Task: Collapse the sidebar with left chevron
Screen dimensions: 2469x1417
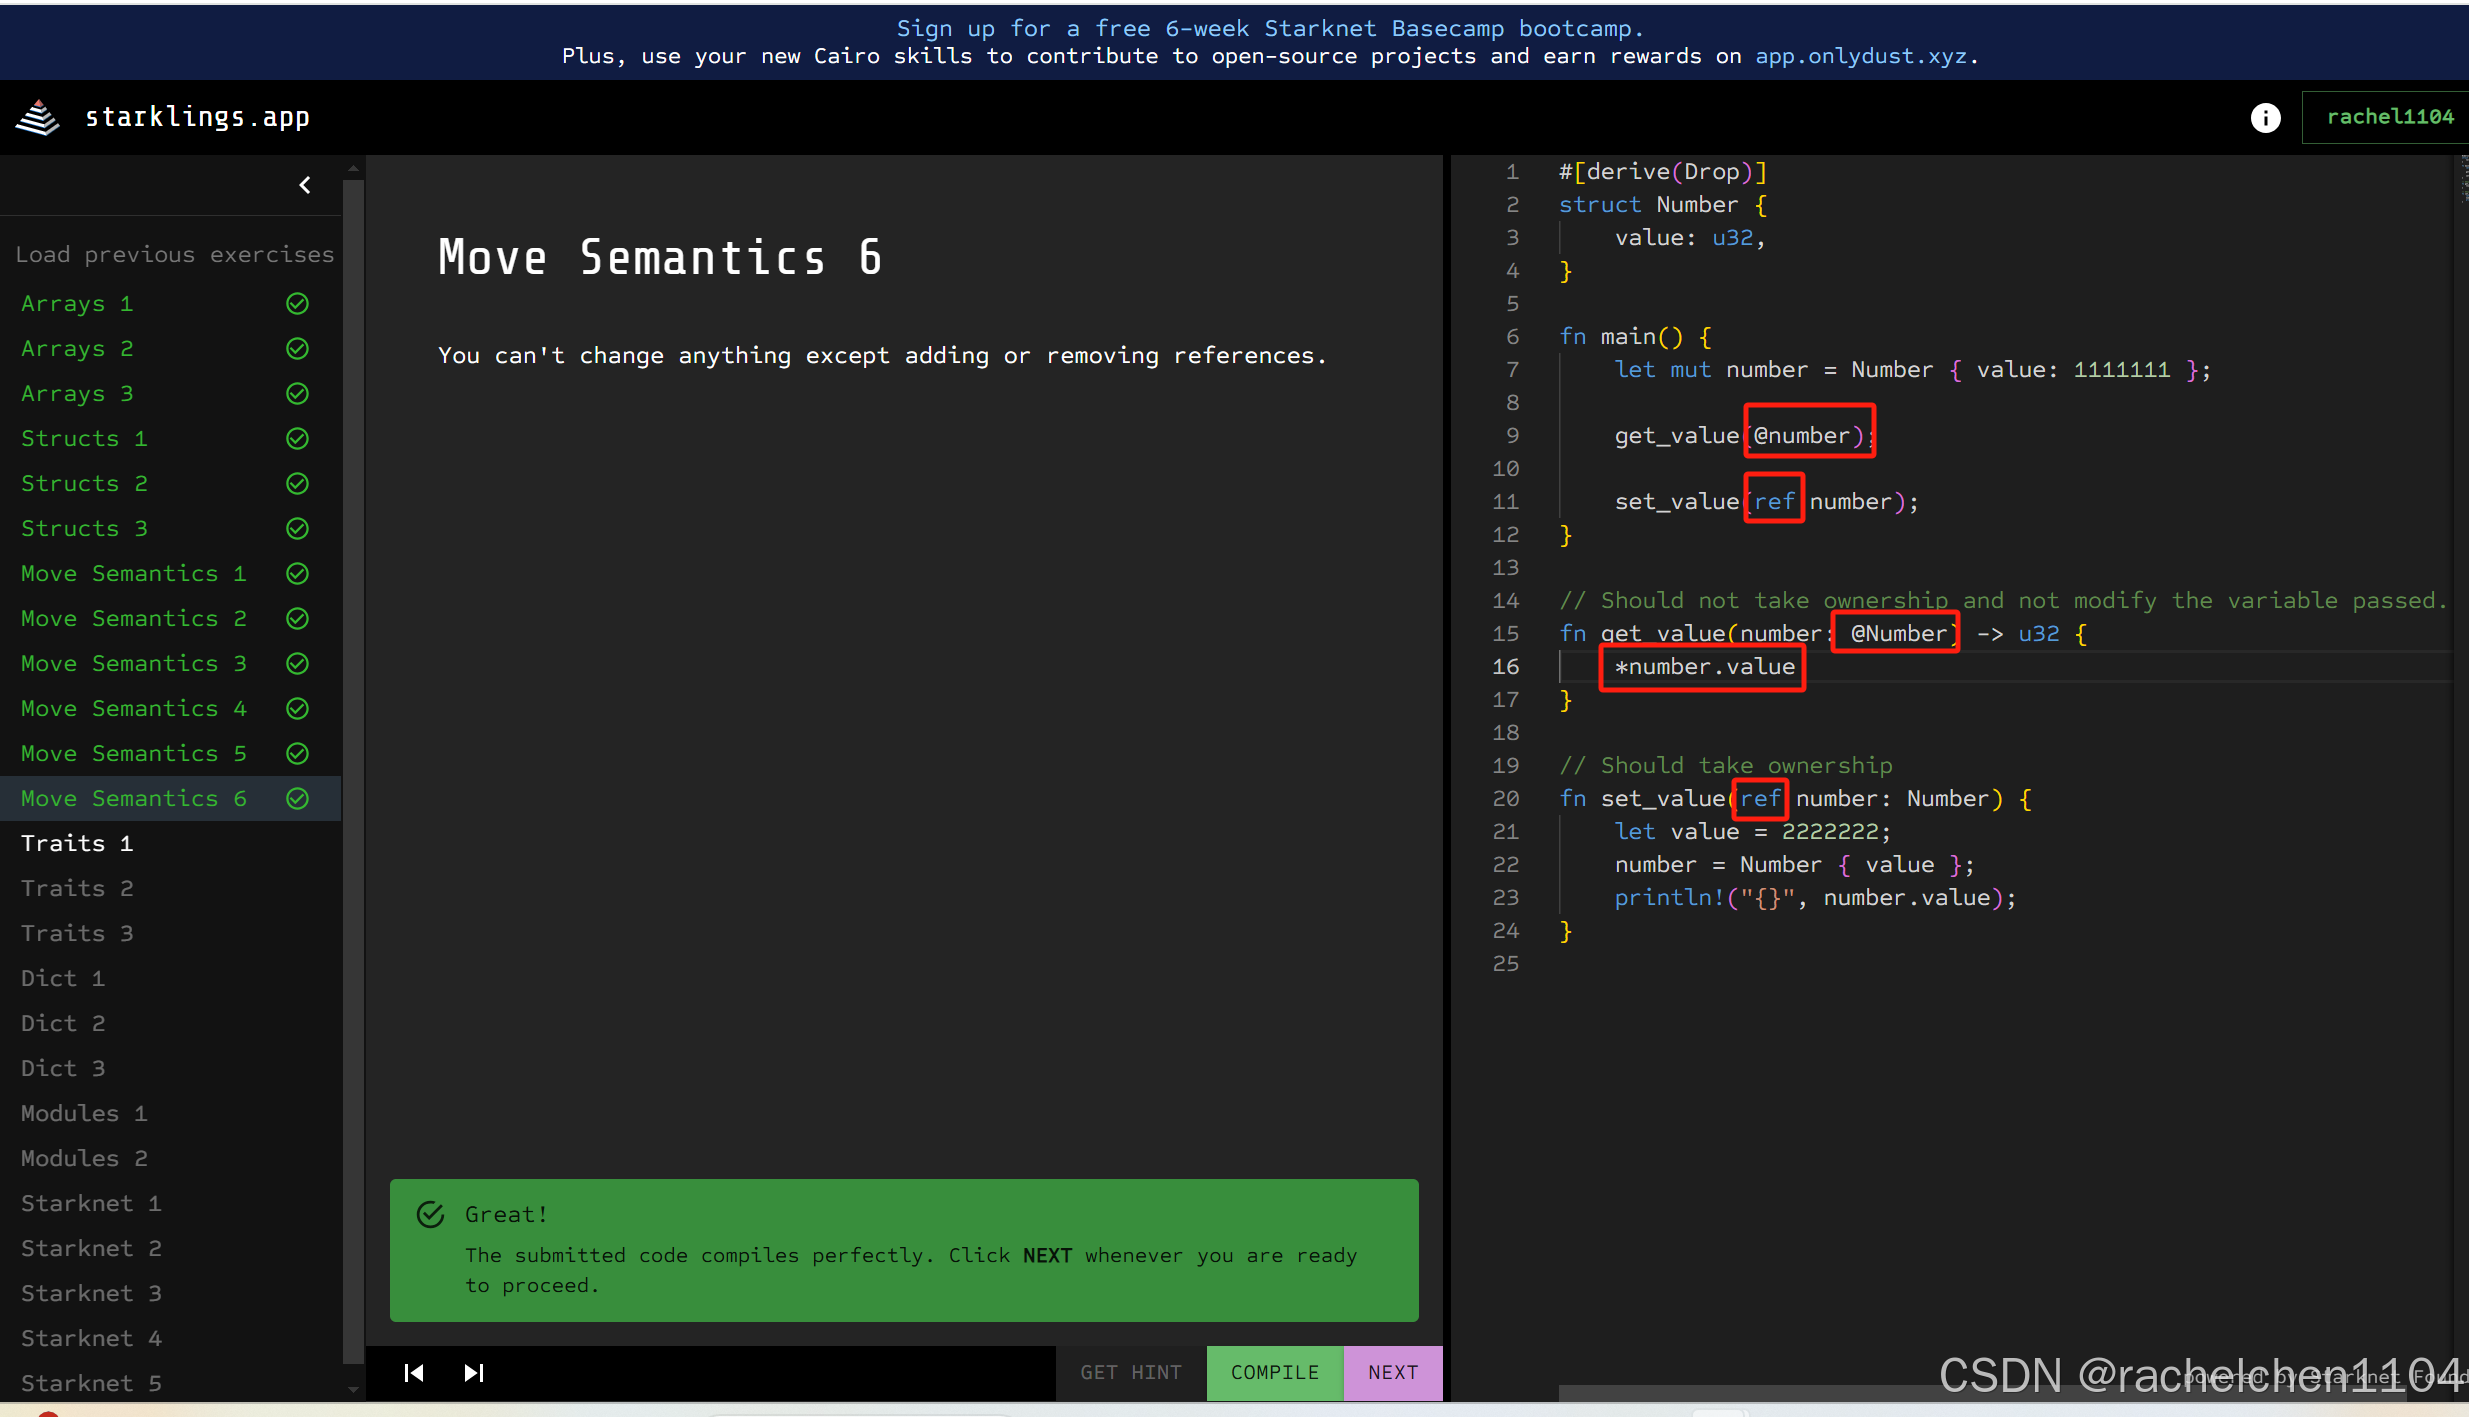Action: (x=305, y=185)
